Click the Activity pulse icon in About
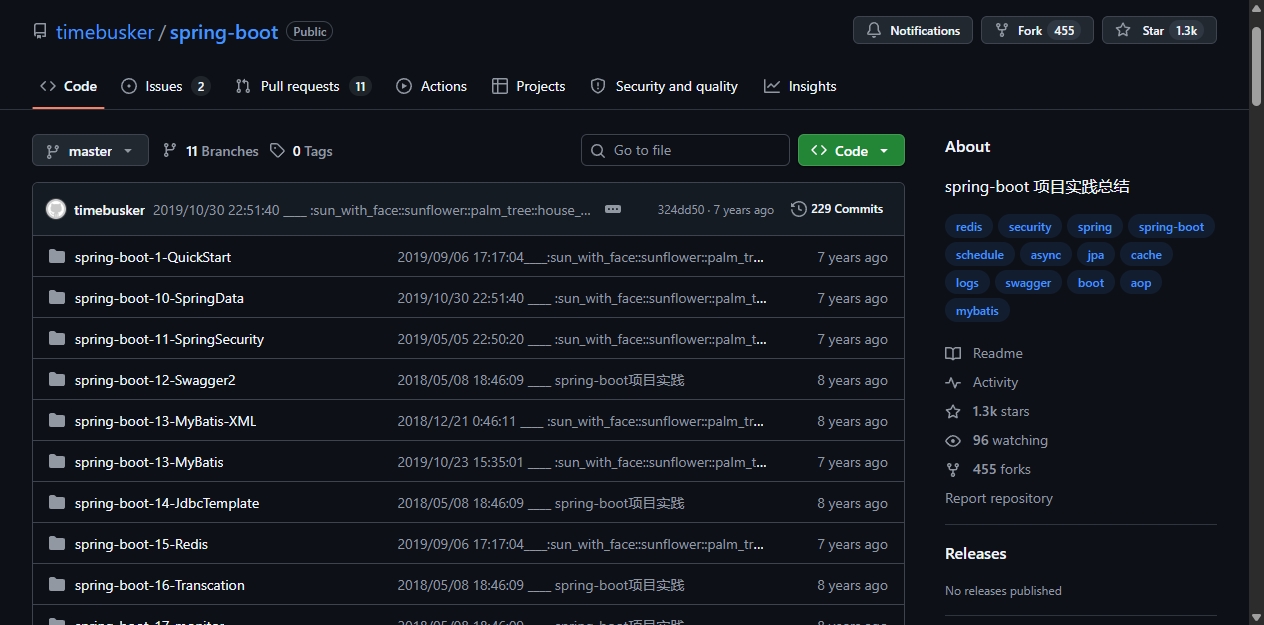This screenshot has width=1264, height=625. tap(953, 382)
